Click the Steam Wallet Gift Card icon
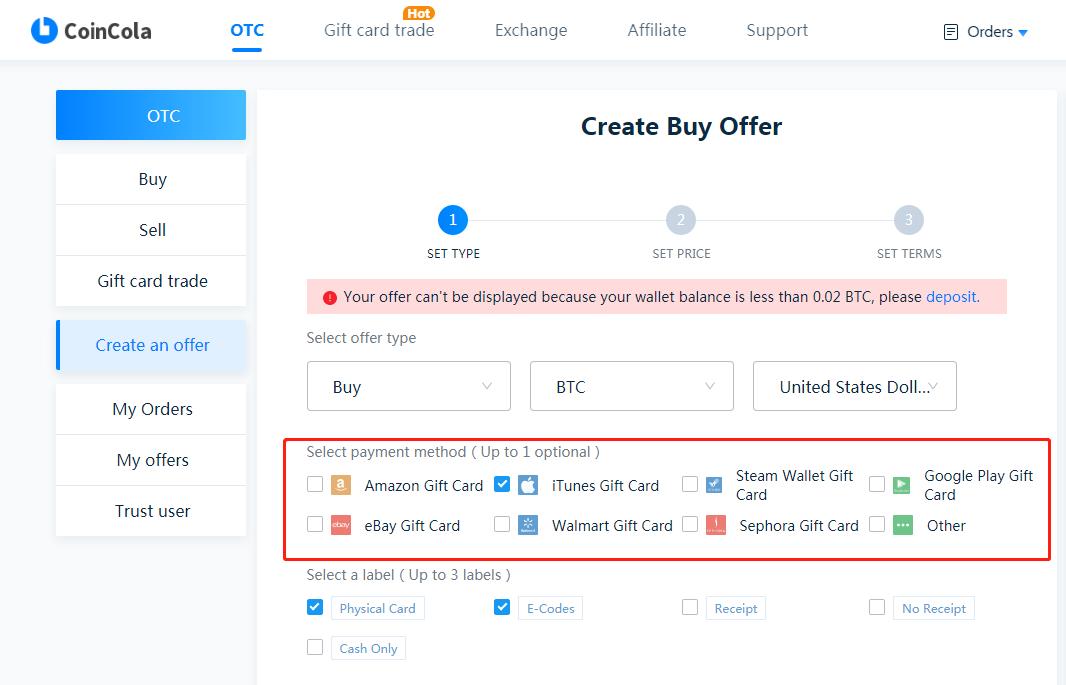 tap(714, 485)
